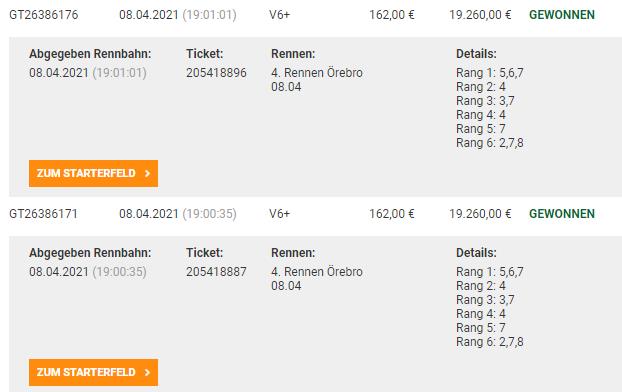Click the V6+ bet type in the first row
This screenshot has width=622, height=392.
tap(279, 15)
